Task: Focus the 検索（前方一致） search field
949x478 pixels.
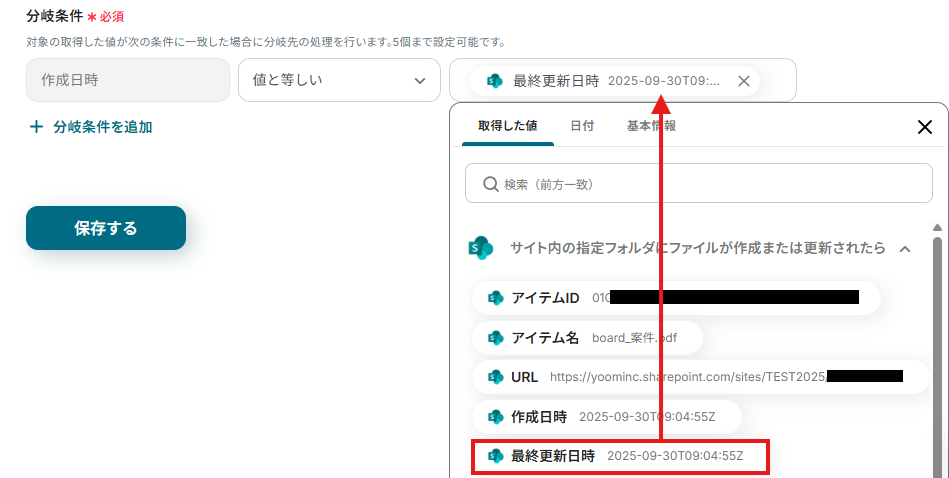Action: point(698,183)
